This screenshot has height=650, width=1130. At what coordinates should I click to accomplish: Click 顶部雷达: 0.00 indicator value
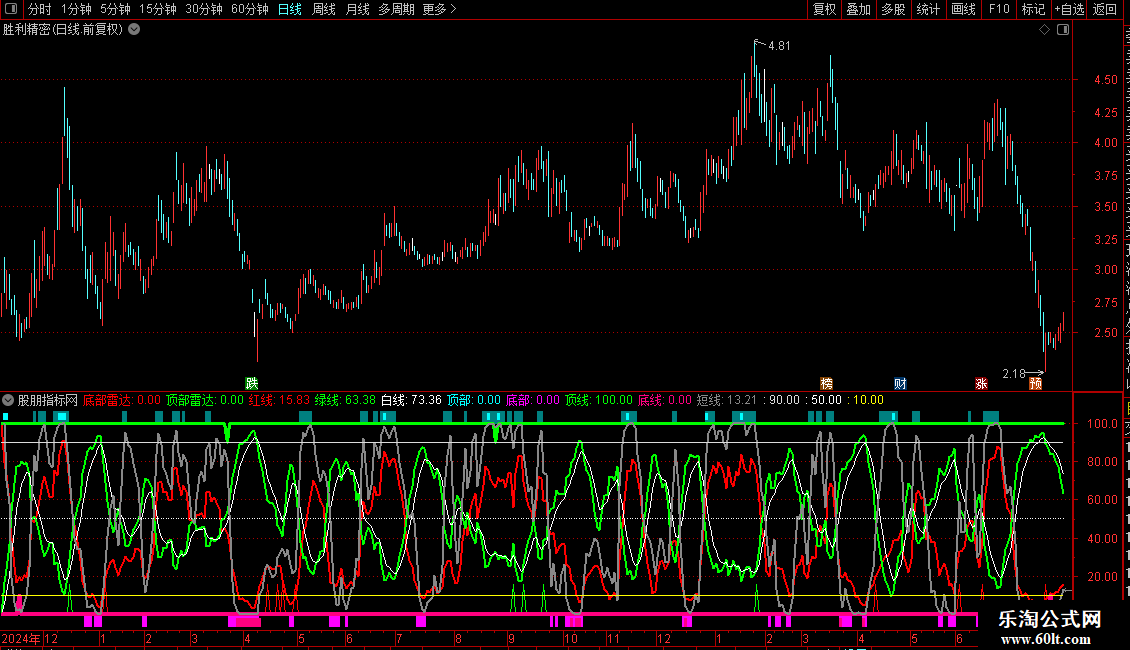pos(205,400)
